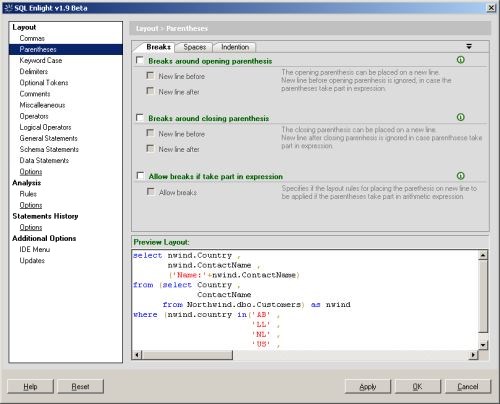This screenshot has height=404, width=500.
Task: Close the SQL Enlight dialog window
Action: point(491,8)
